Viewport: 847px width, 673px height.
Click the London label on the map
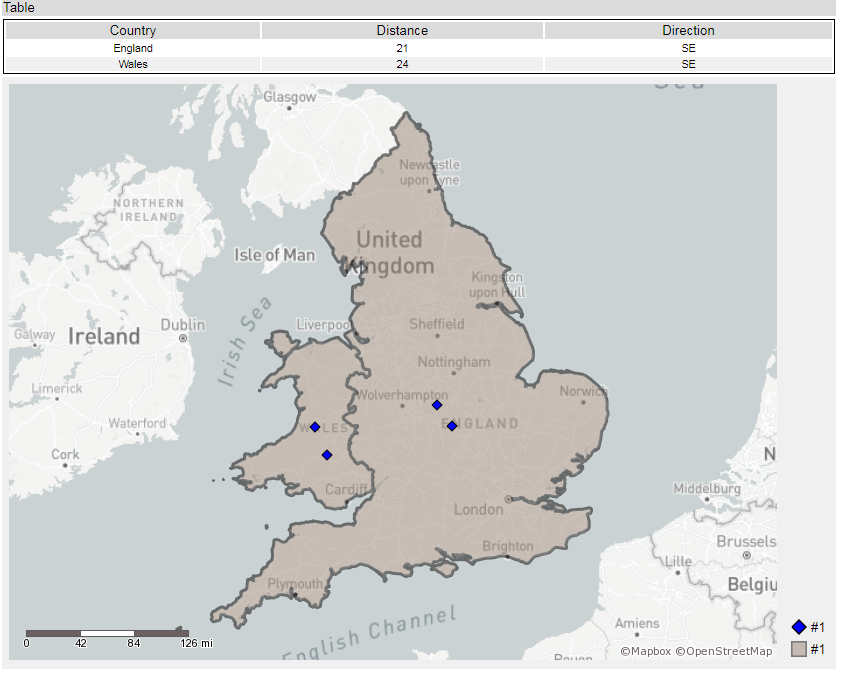[x=478, y=509]
